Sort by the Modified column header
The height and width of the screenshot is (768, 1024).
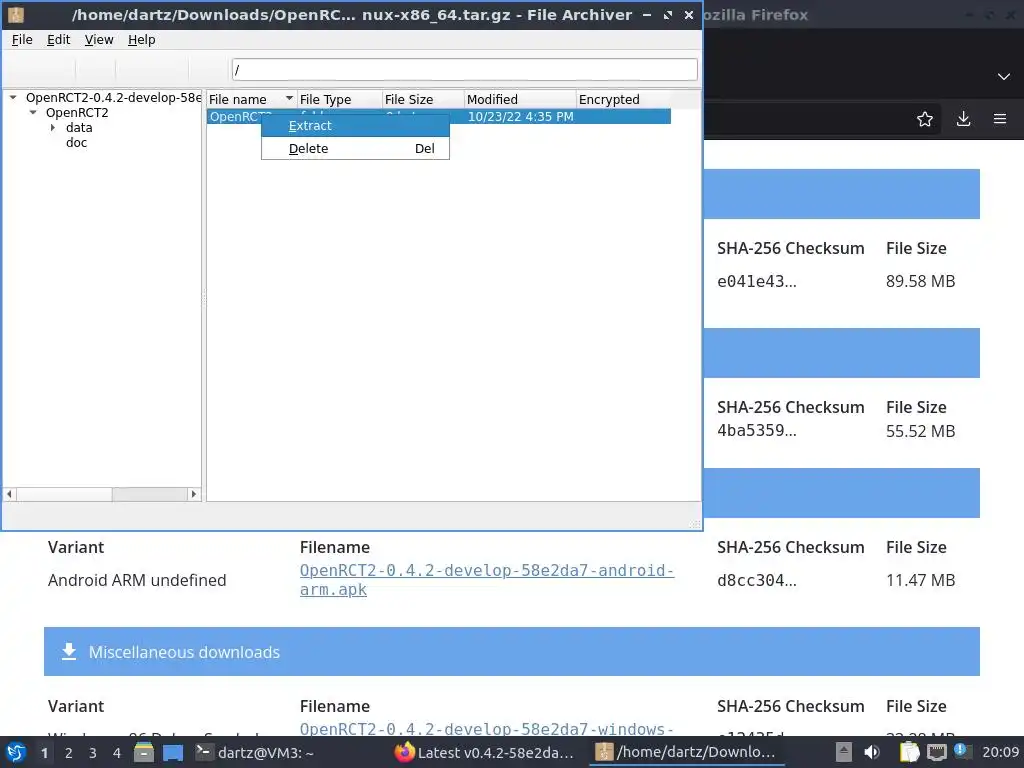520,99
